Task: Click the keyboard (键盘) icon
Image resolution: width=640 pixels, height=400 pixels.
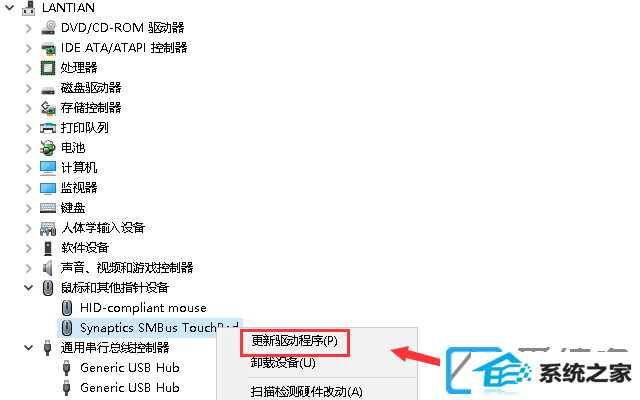Action: click(x=48, y=208)
